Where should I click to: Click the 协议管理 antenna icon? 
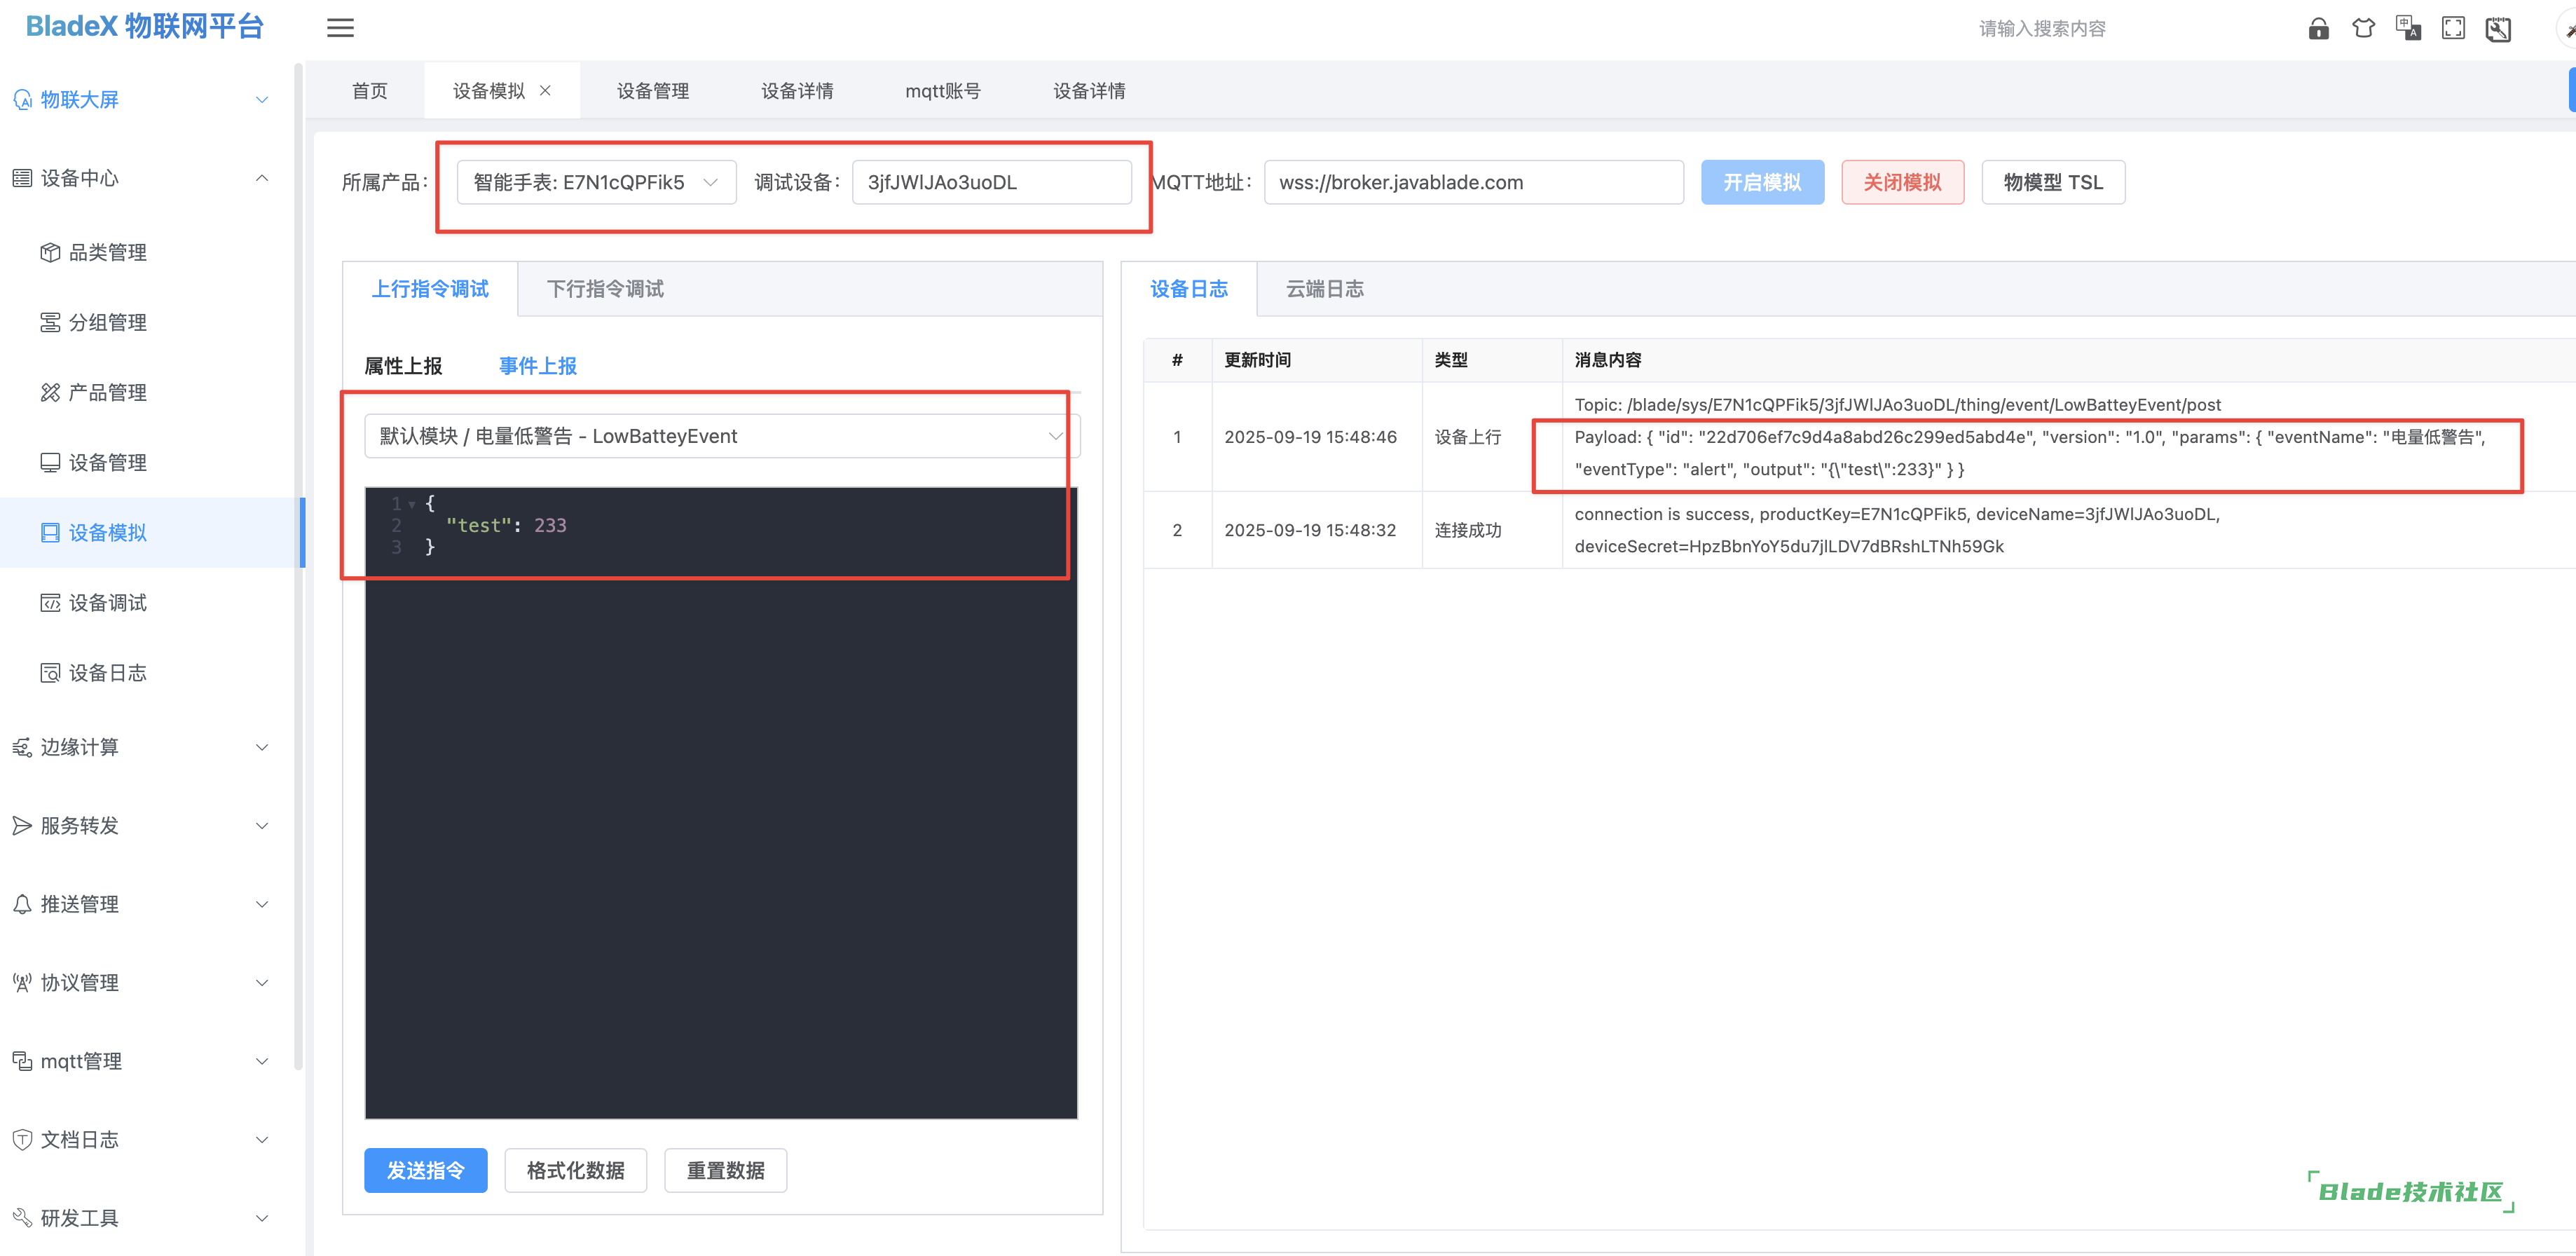coord(22,982)
